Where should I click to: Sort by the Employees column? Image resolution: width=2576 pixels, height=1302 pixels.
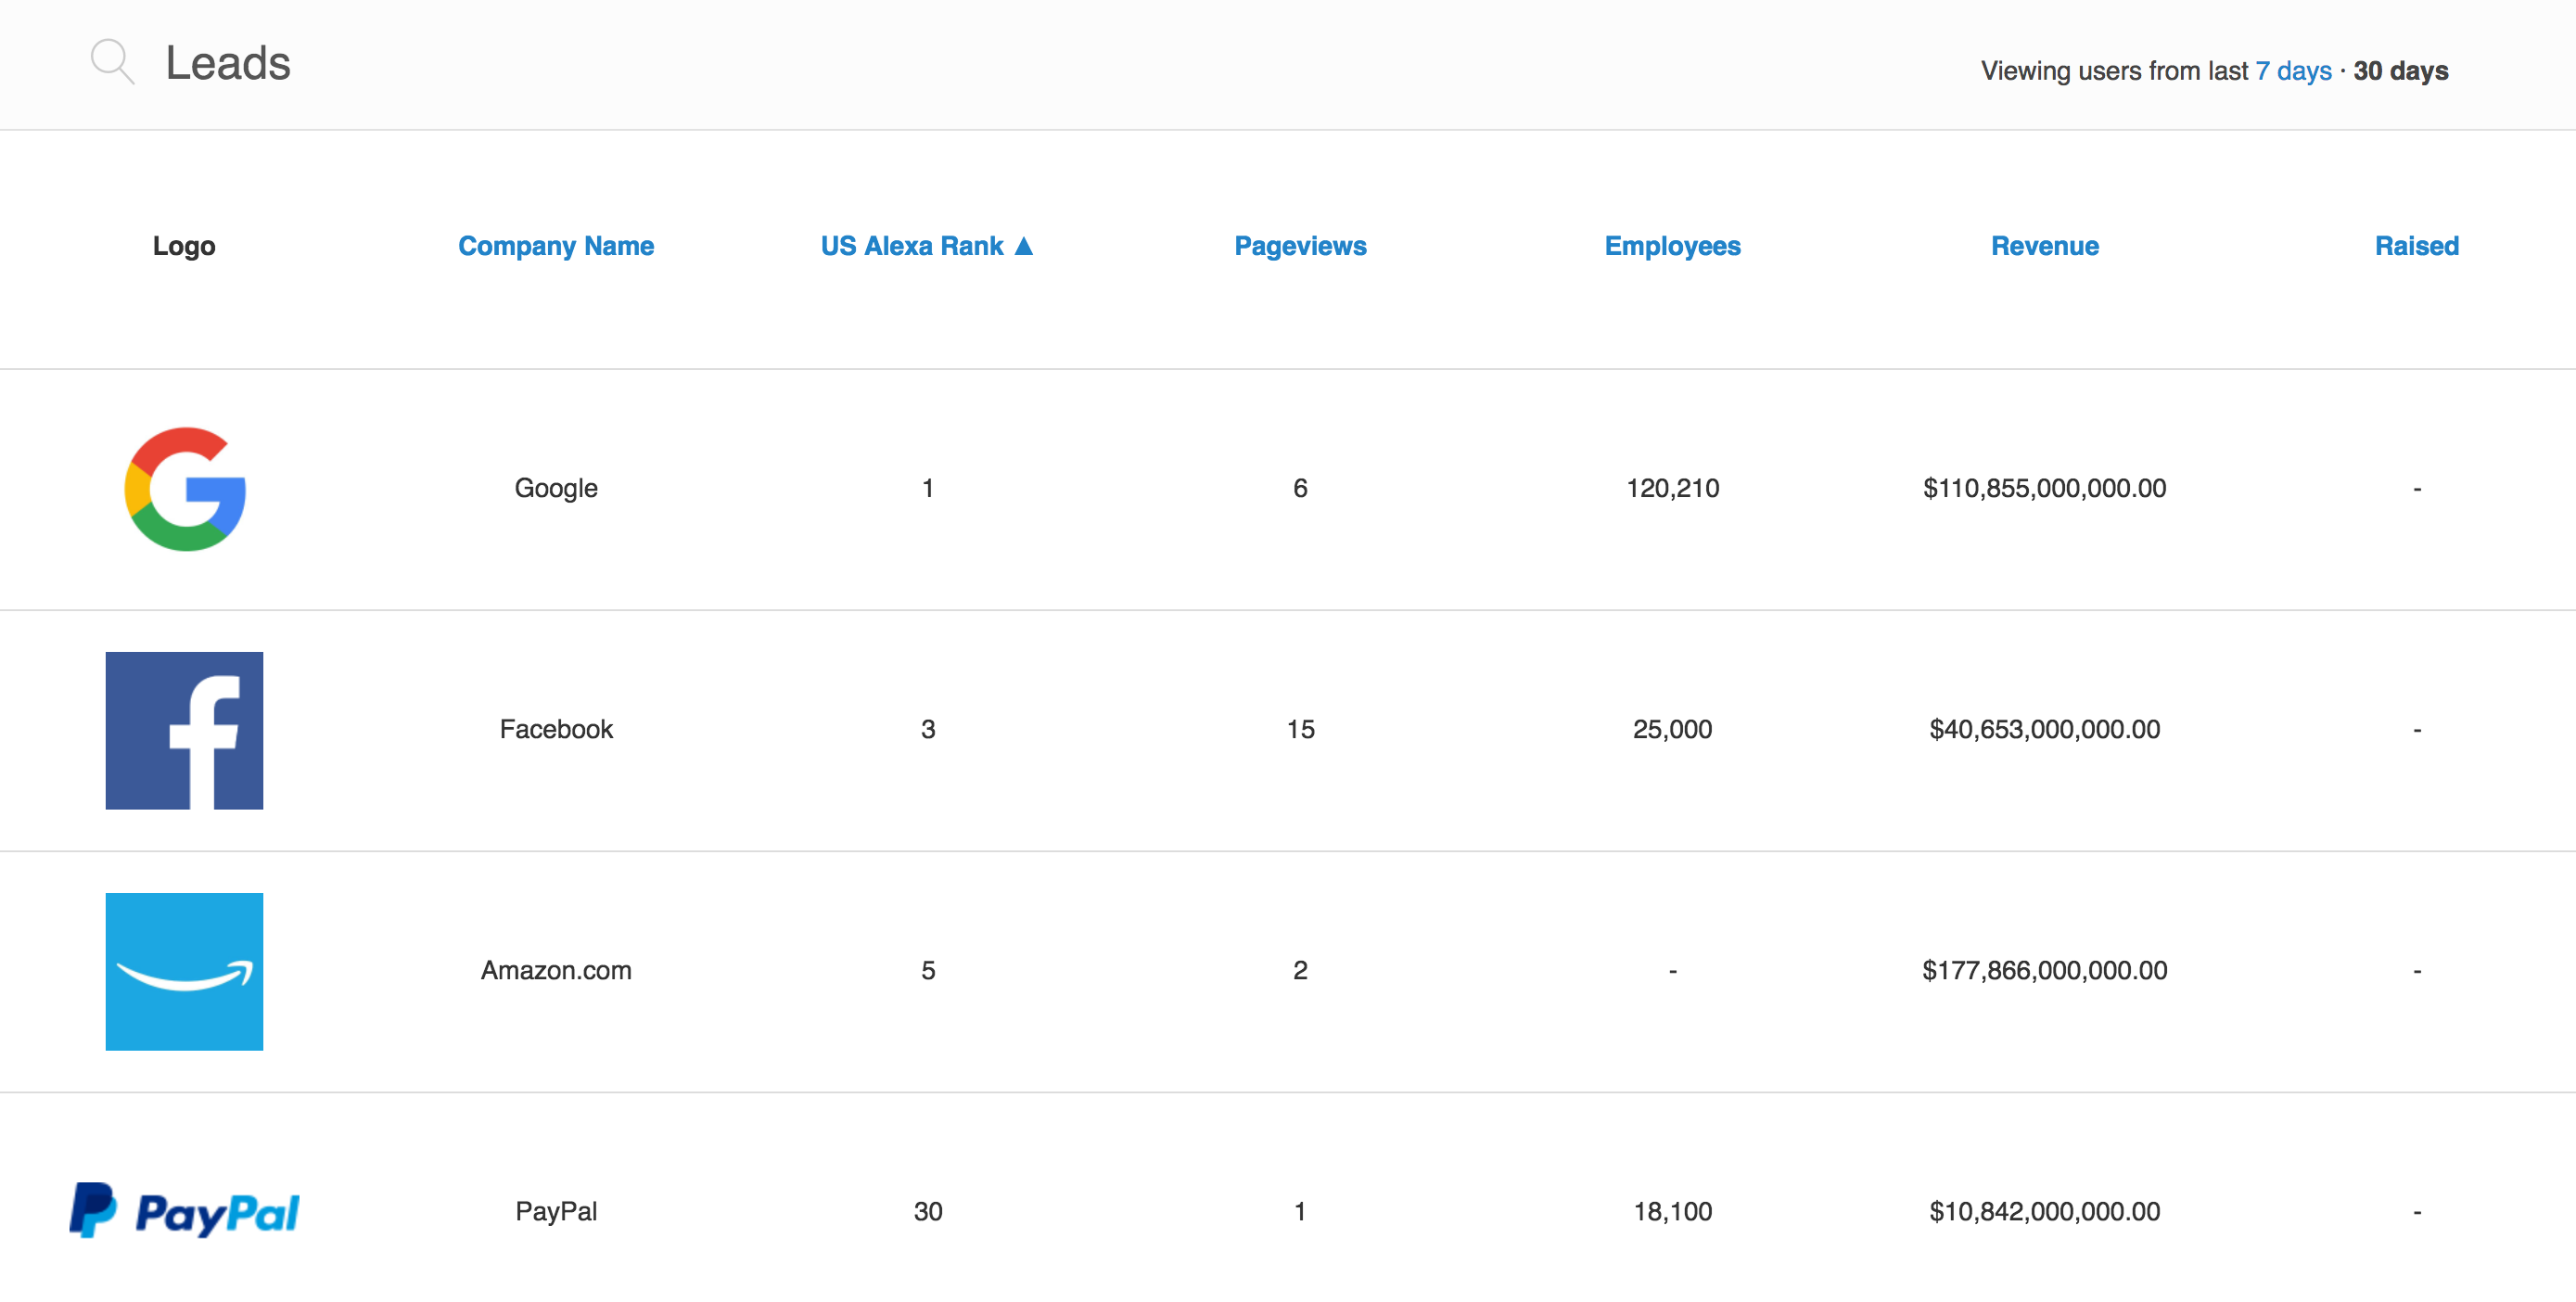point(1672,246)
